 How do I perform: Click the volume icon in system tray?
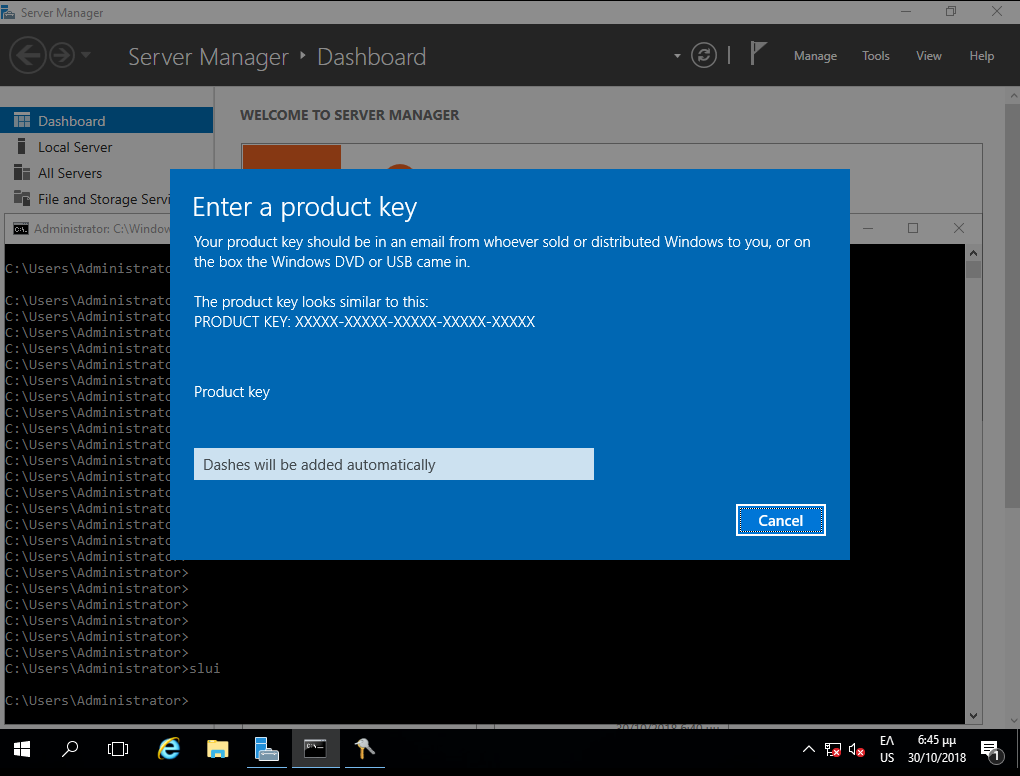pos(857,749)
